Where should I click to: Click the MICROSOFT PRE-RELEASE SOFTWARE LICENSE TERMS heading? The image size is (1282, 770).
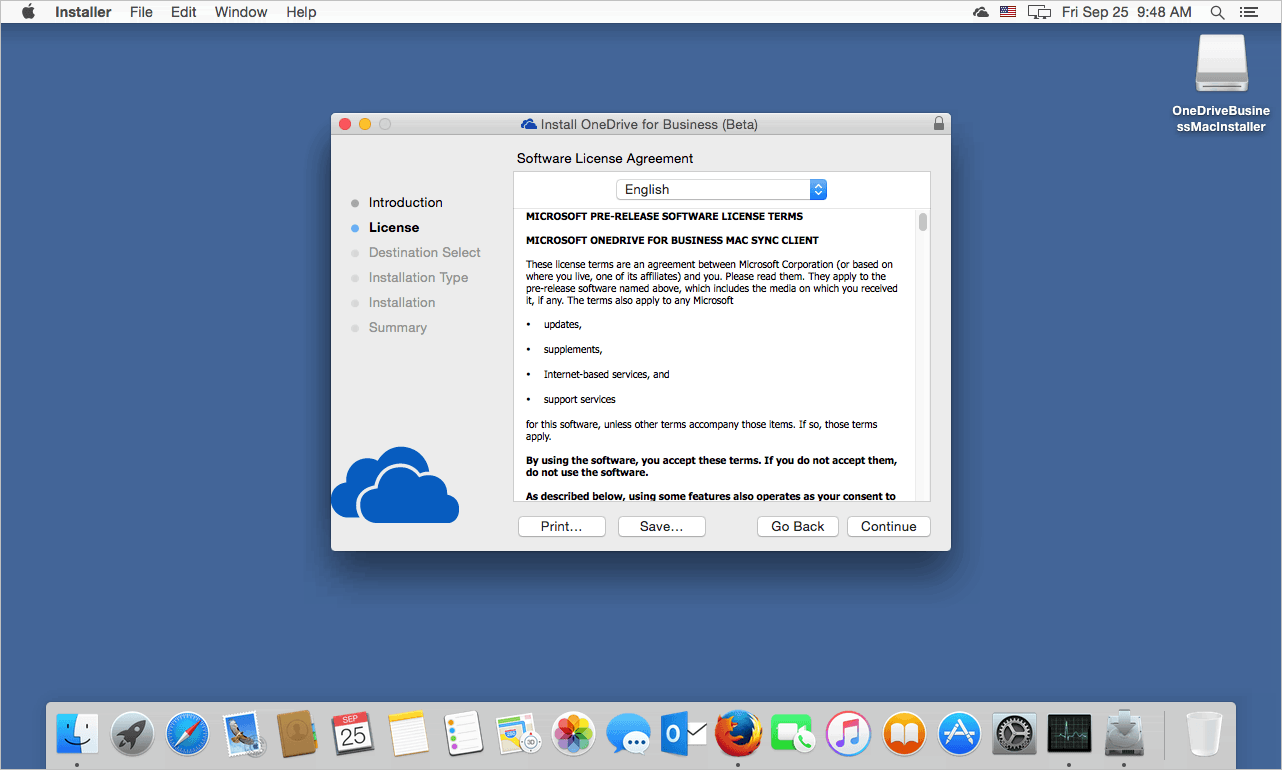coord(664,216)
